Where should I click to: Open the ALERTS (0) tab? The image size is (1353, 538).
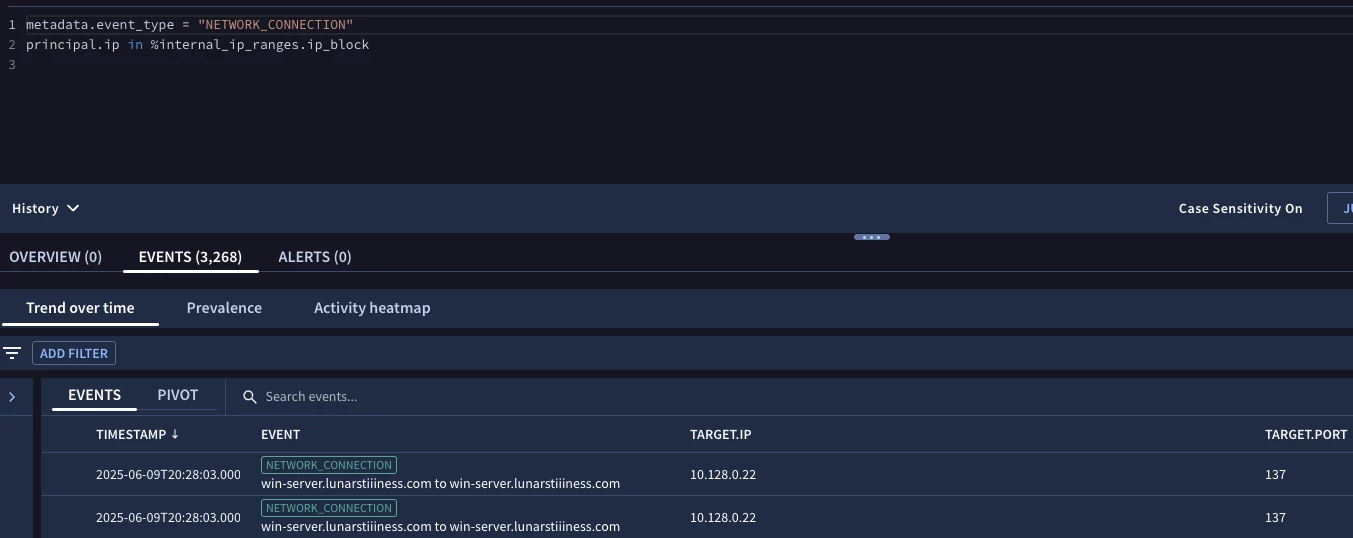(315, 257)
